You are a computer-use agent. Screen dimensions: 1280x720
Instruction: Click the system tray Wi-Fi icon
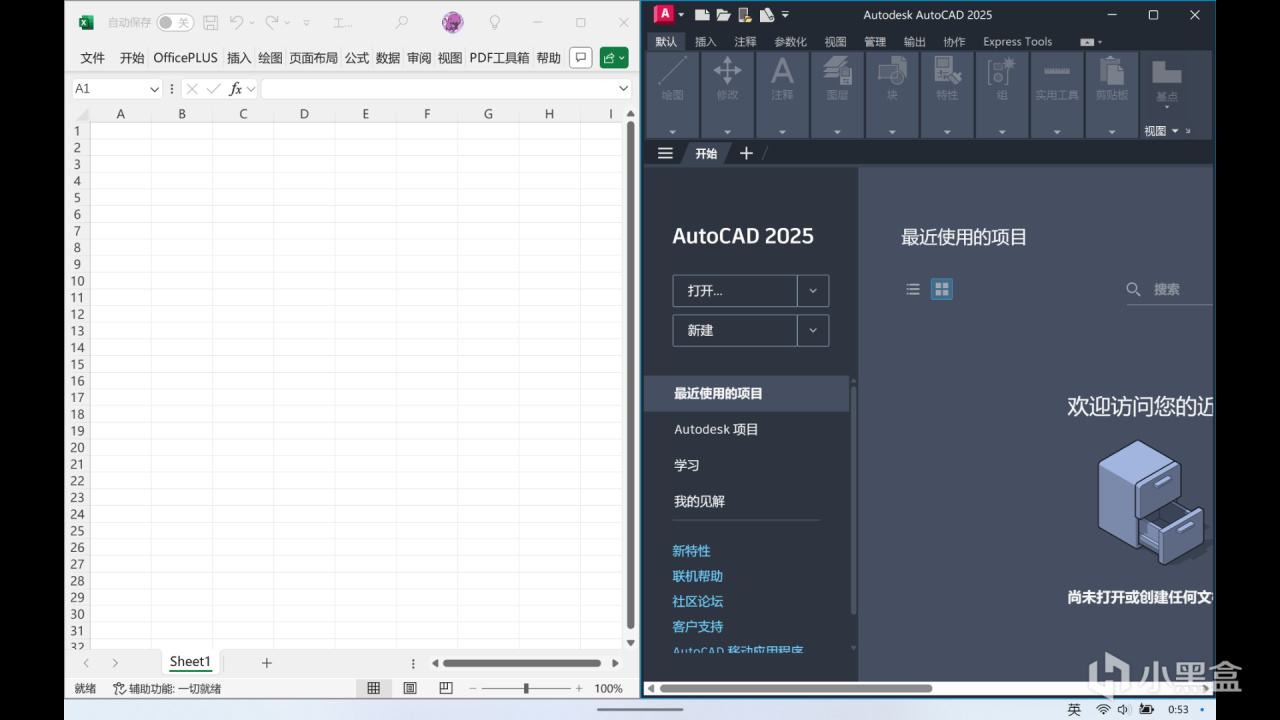click(x=1103, y=709)
